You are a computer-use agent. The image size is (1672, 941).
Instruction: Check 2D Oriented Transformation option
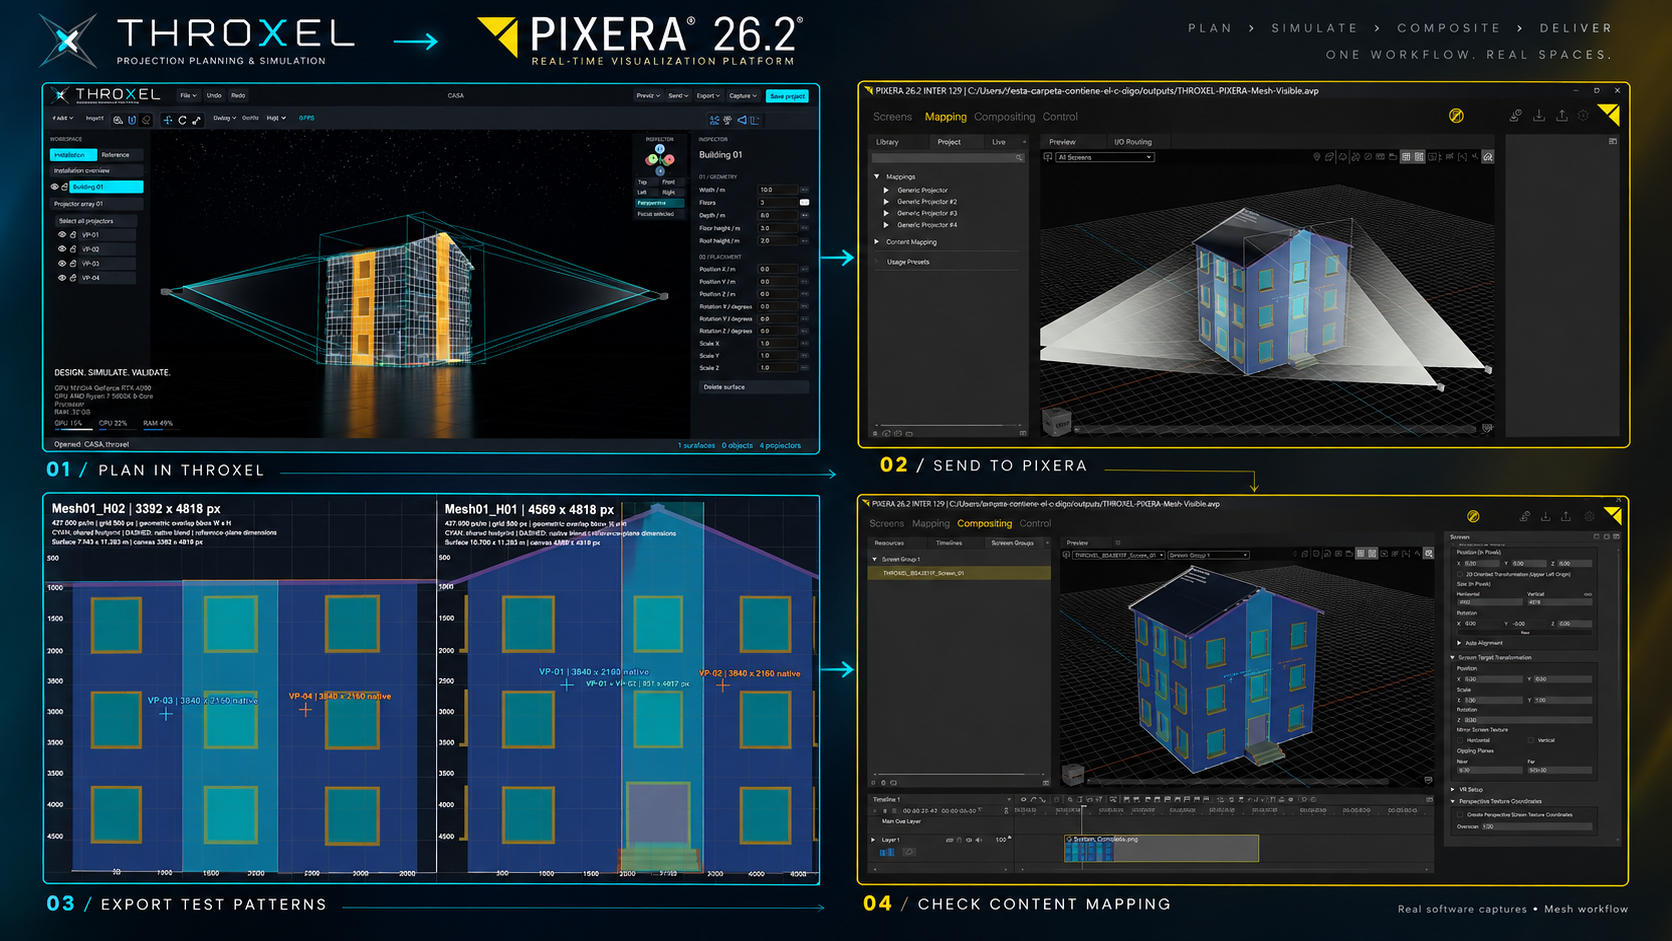click(x=1460, y=574)
